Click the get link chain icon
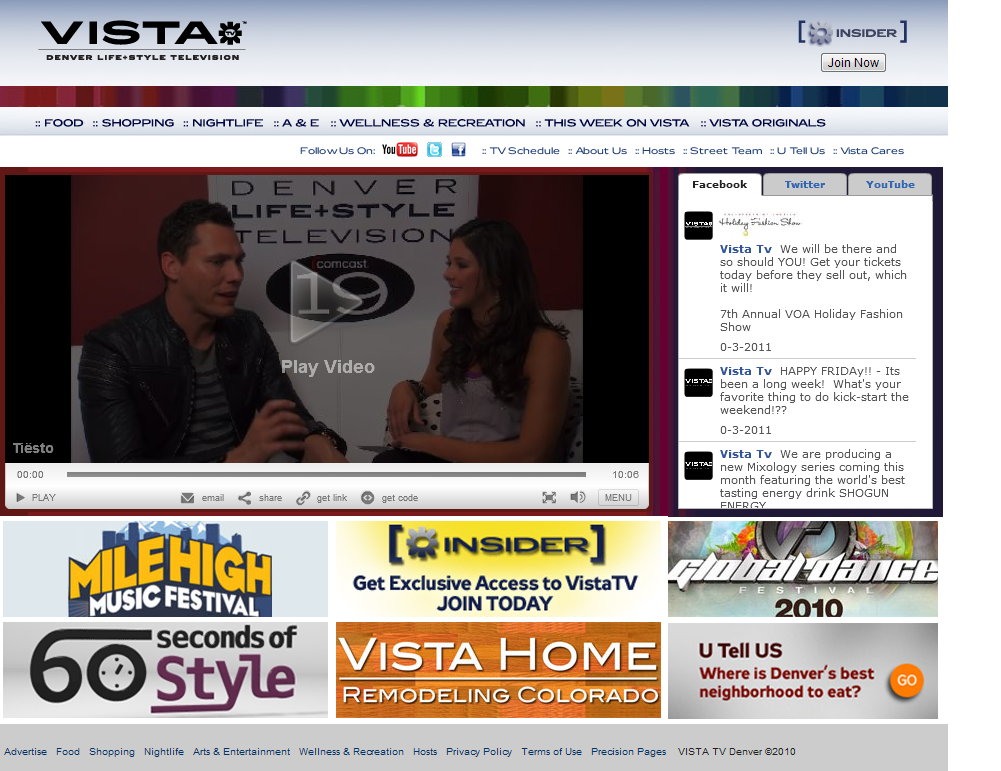Image resolution: width=1001 pixels, height=771 pixels. pos(303,498)
